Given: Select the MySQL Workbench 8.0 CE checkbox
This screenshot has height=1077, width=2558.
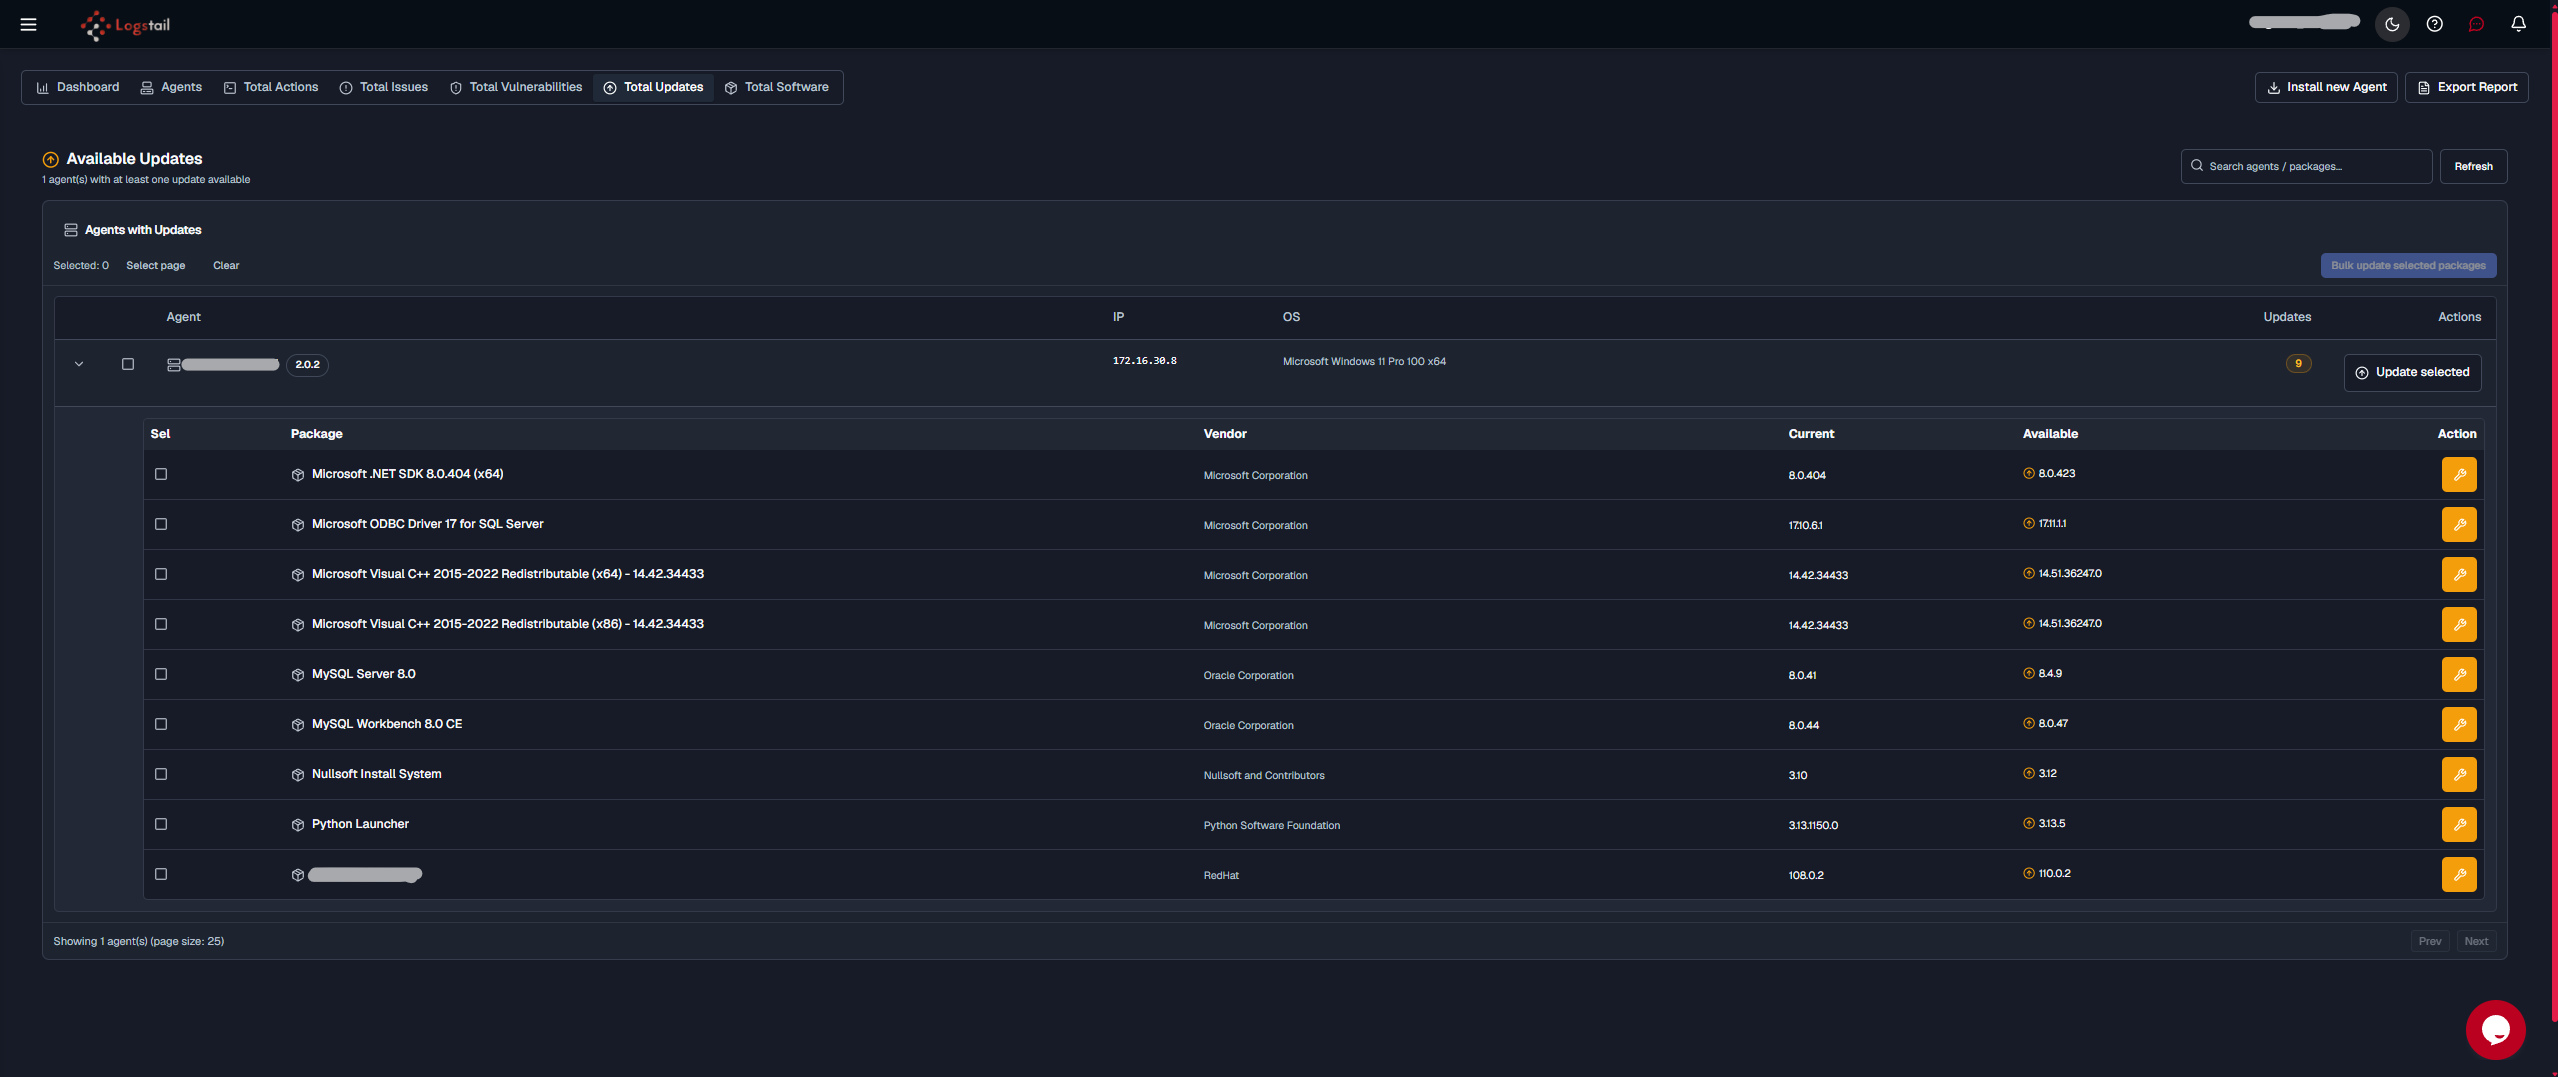Looking at the screenshot, I should pos(161,724).
